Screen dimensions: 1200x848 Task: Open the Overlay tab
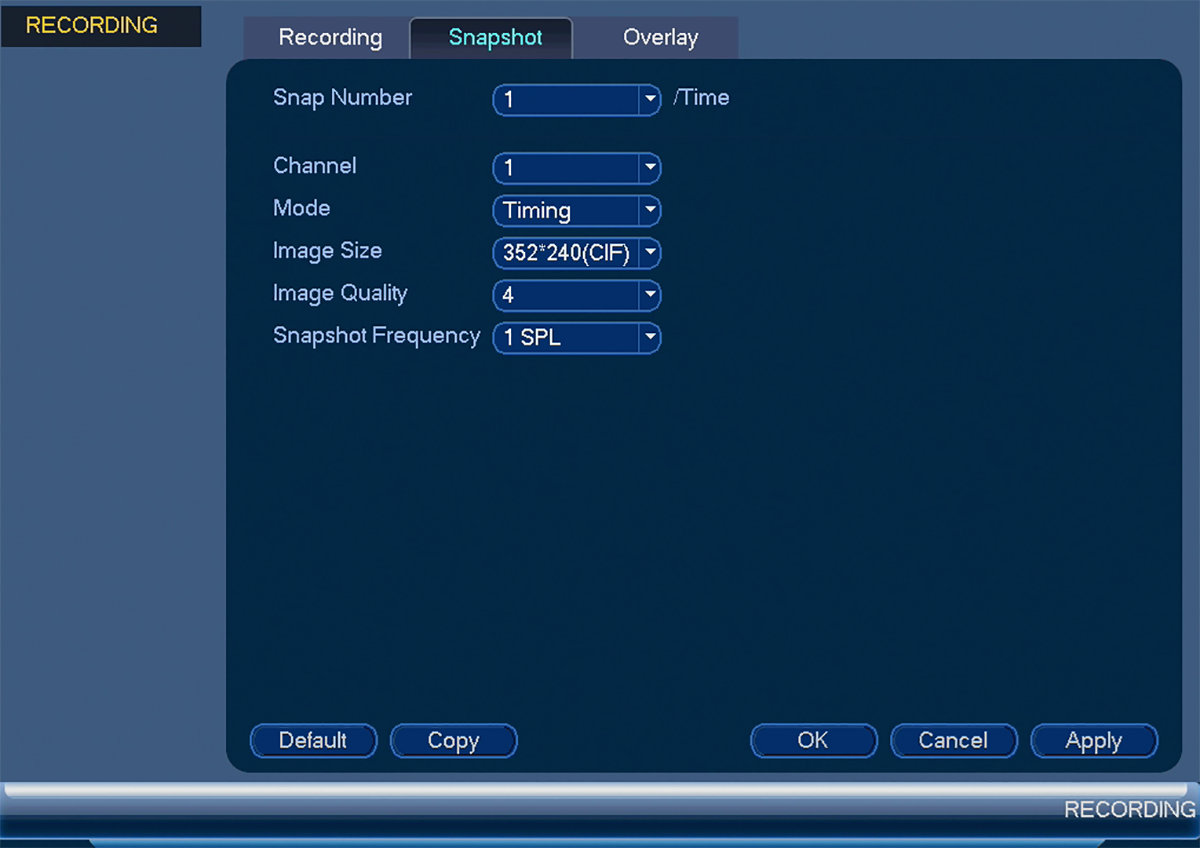point(660,38)
